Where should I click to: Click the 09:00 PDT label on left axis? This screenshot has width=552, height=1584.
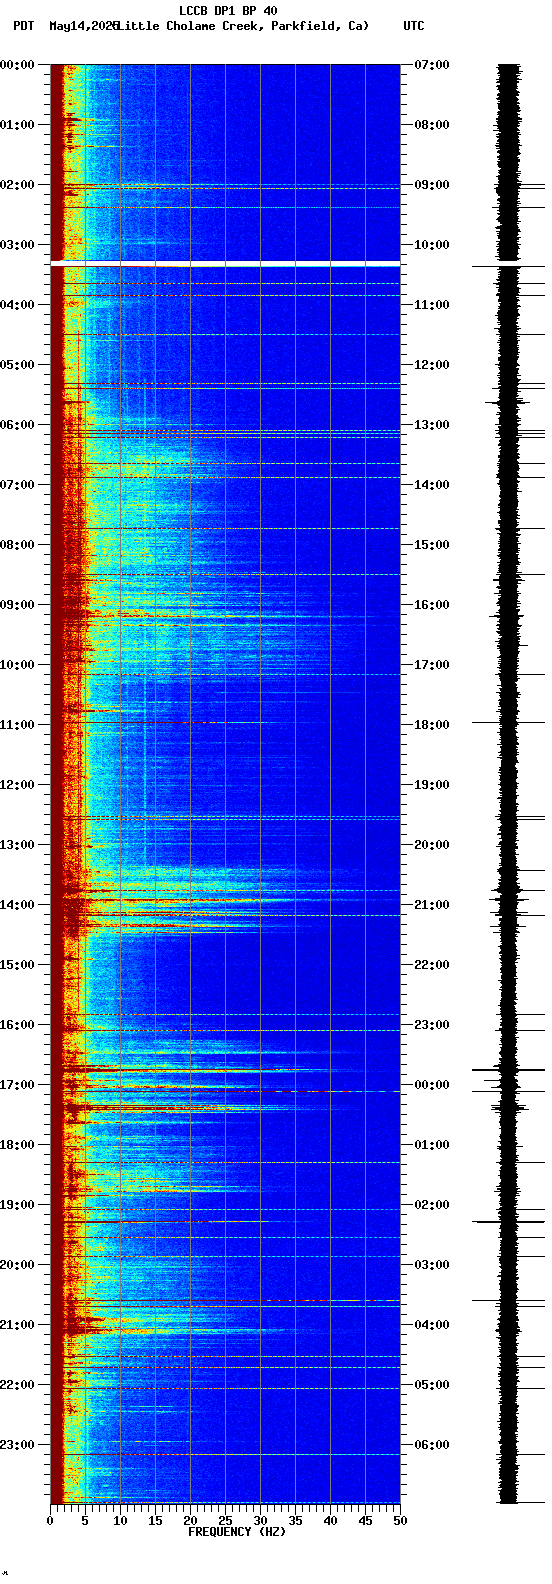17,605
